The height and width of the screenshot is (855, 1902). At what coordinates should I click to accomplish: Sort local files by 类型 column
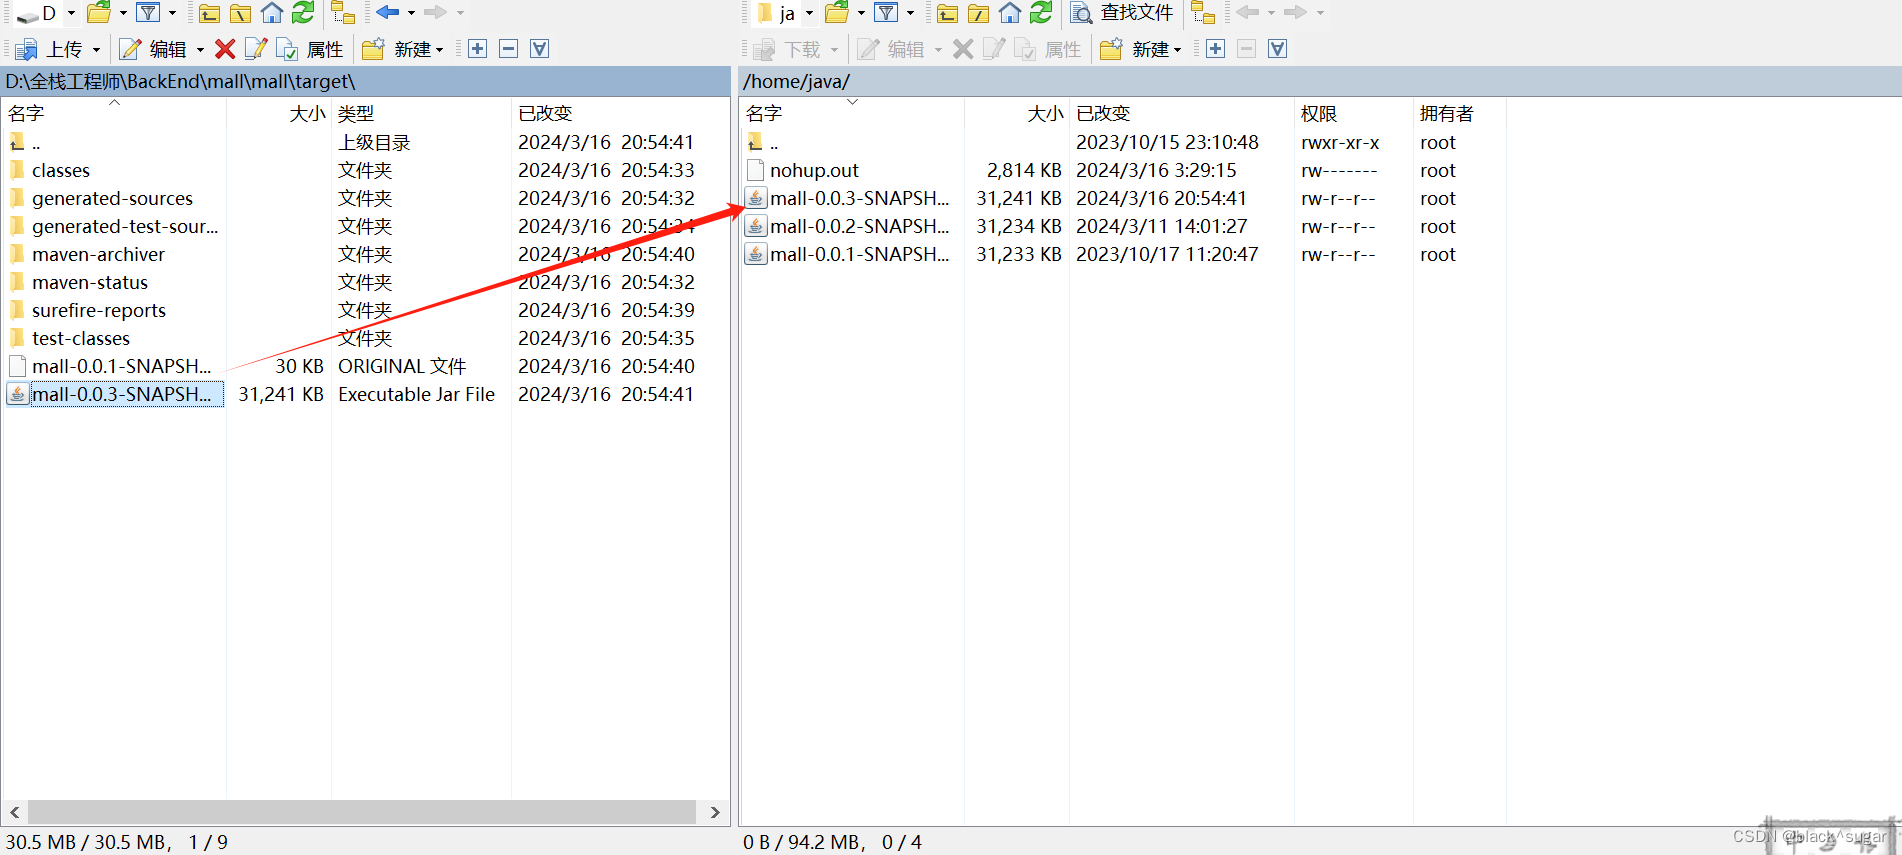[421, 113]
